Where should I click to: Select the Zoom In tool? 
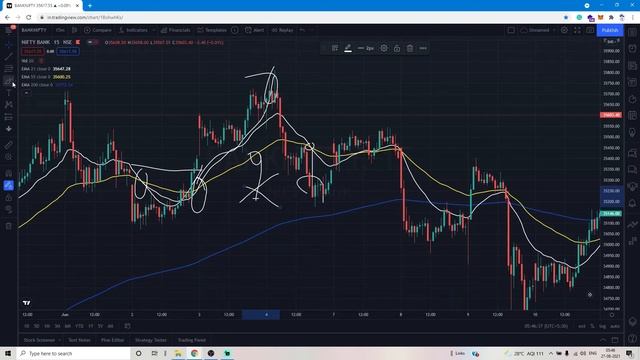(x=9, y=157)
